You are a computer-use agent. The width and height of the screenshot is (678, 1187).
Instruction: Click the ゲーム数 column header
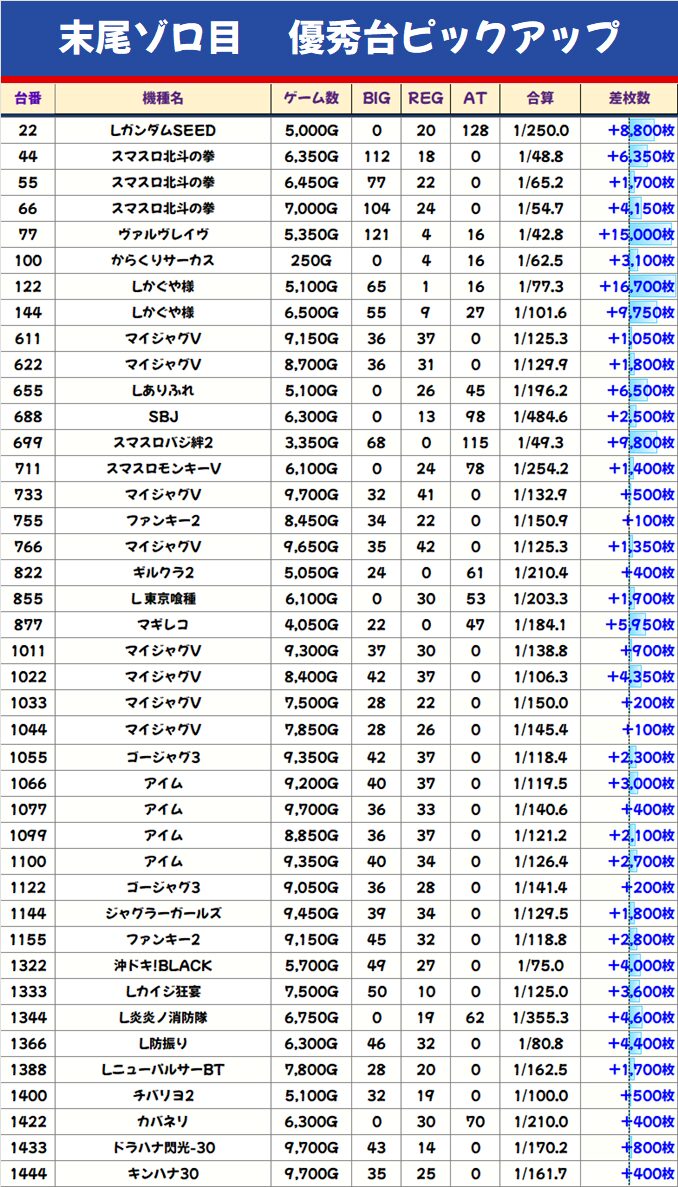pyautogui.click(x=312, y=98)
